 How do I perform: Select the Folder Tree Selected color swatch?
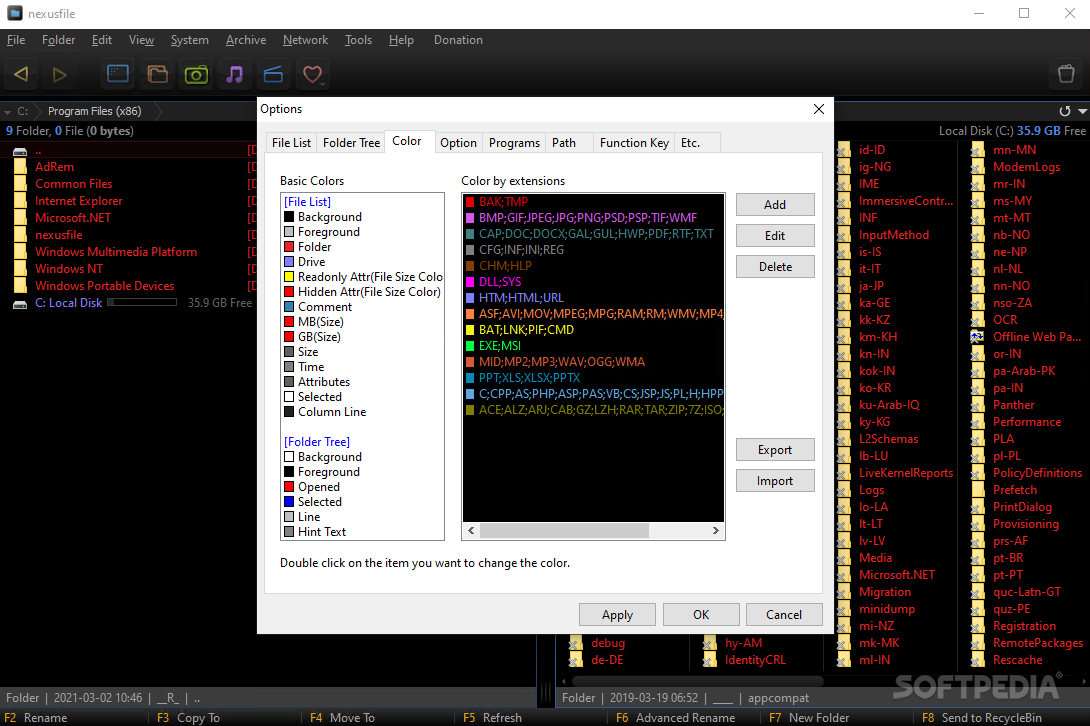289,502
